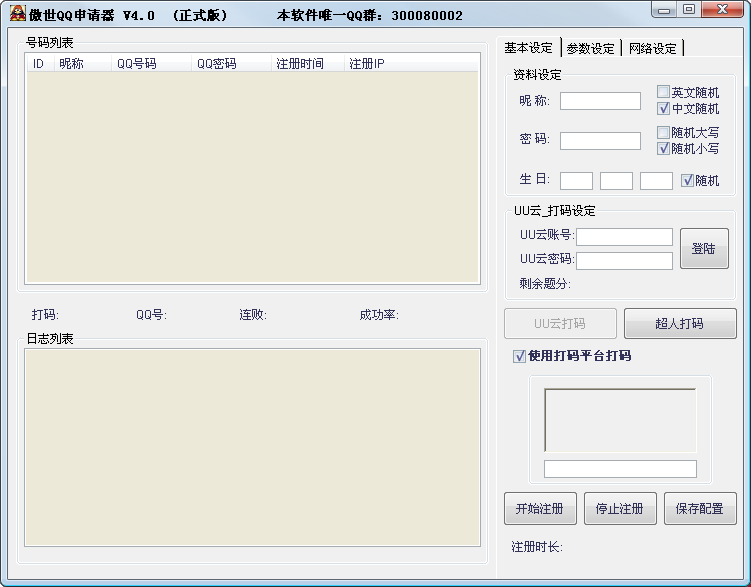Click the 成功率 status label
The width and height of the screenshot is (751, 587).
(379, 315)
